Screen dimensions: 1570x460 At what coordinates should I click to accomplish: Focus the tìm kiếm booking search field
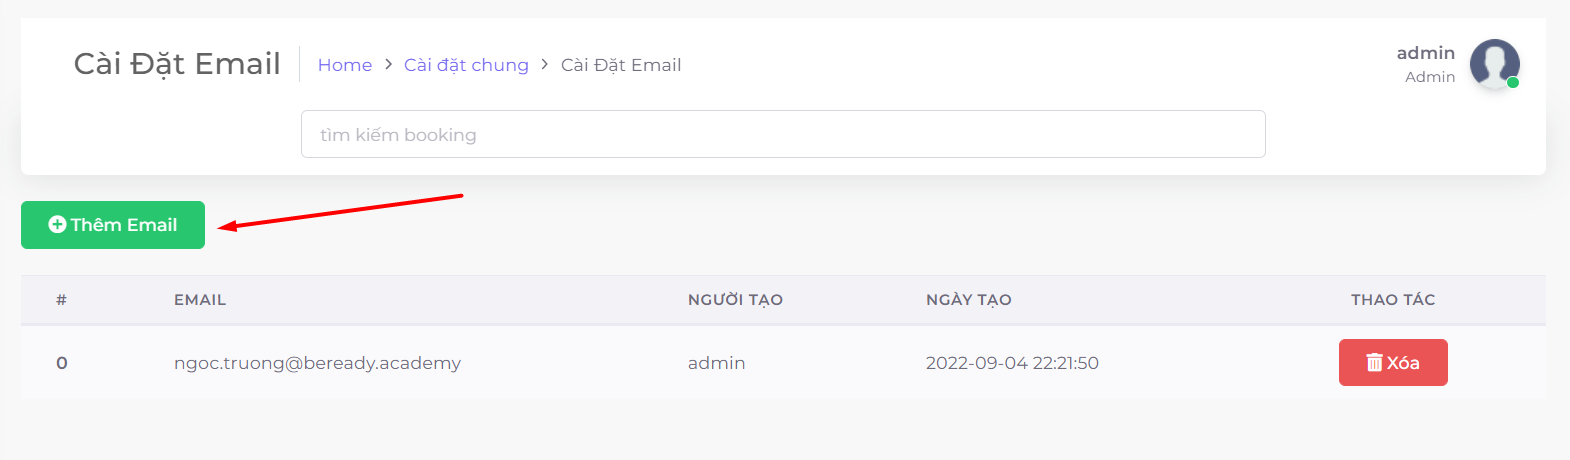pyautogui.click(x=783, y=134)
